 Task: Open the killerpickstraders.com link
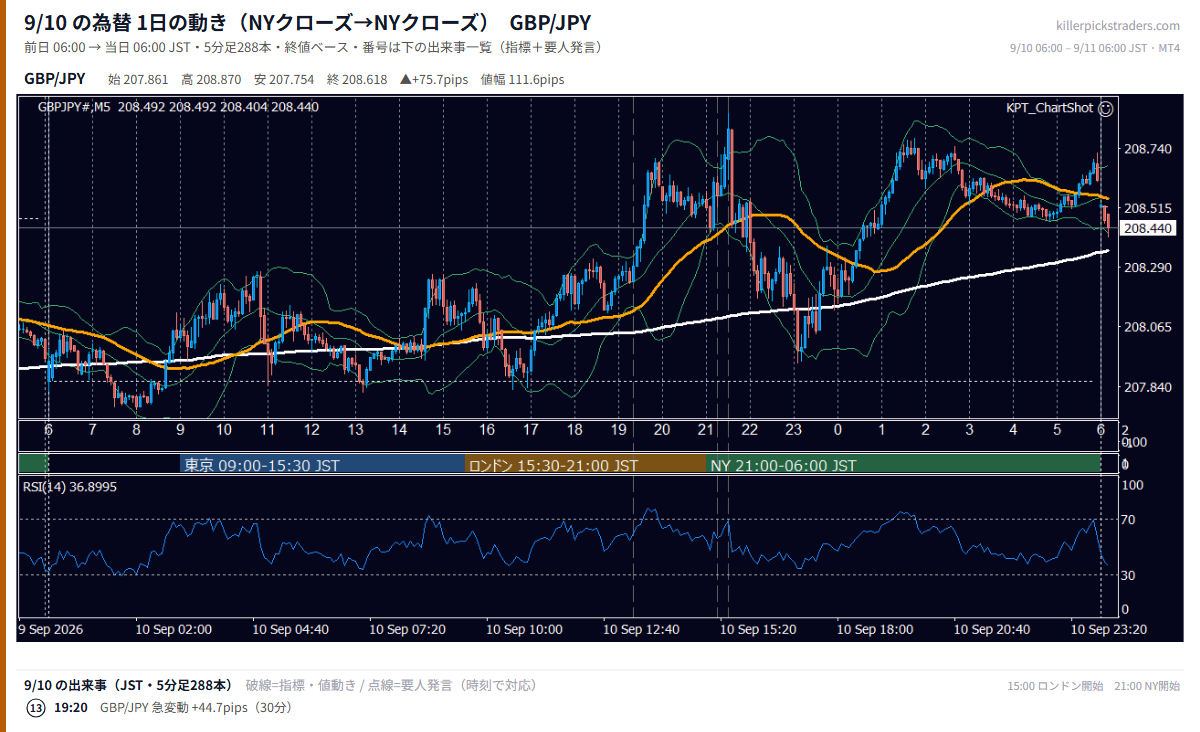1117,26
